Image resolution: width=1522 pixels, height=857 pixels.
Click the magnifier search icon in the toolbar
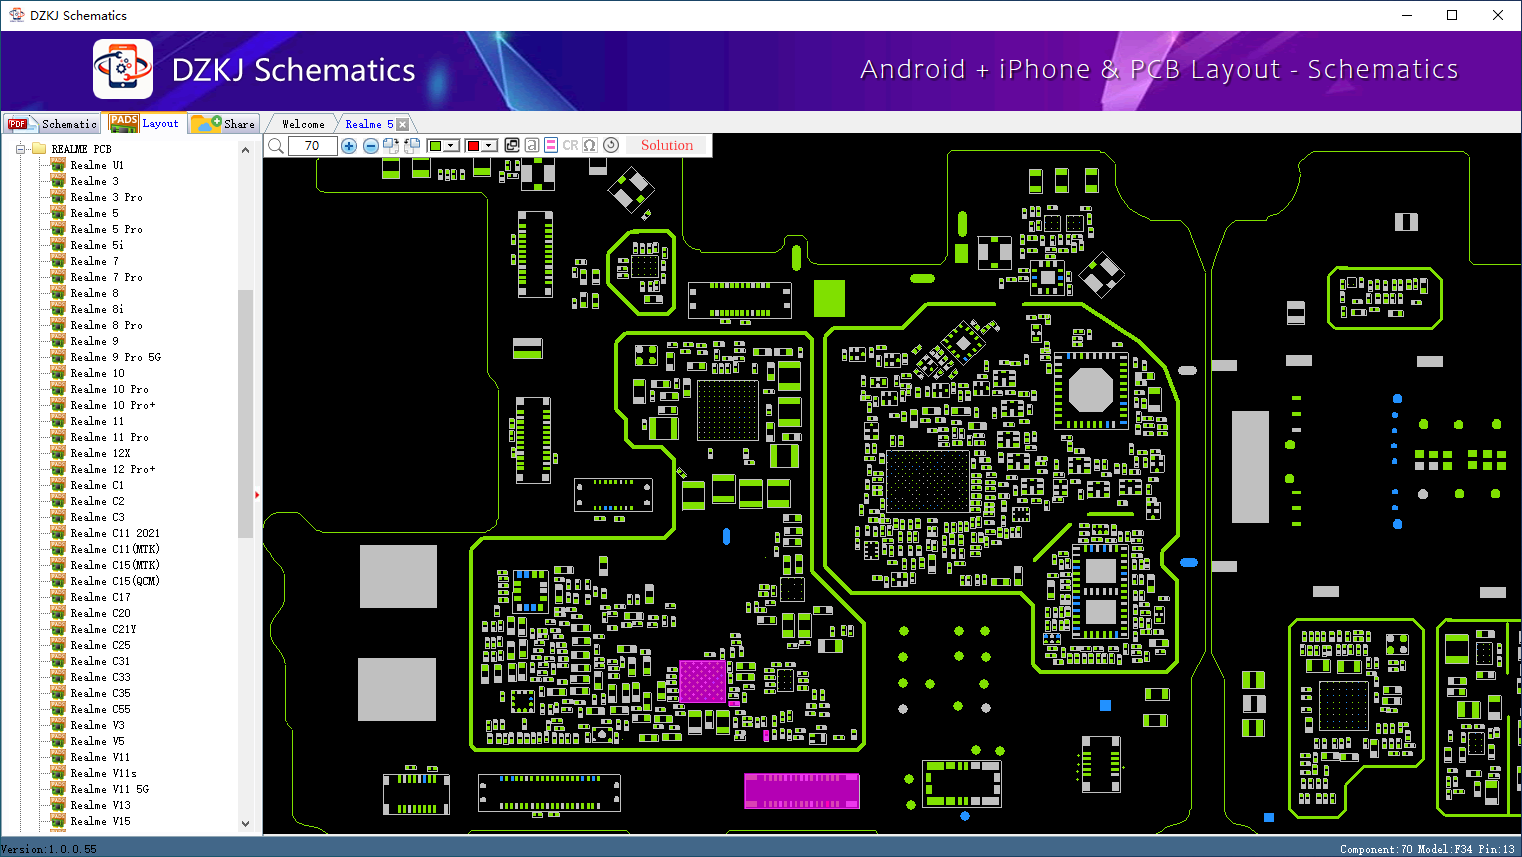coord(275,146)
